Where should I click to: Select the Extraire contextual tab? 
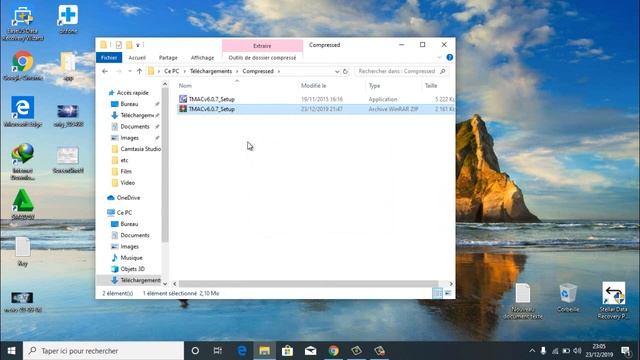click(262, 46)
